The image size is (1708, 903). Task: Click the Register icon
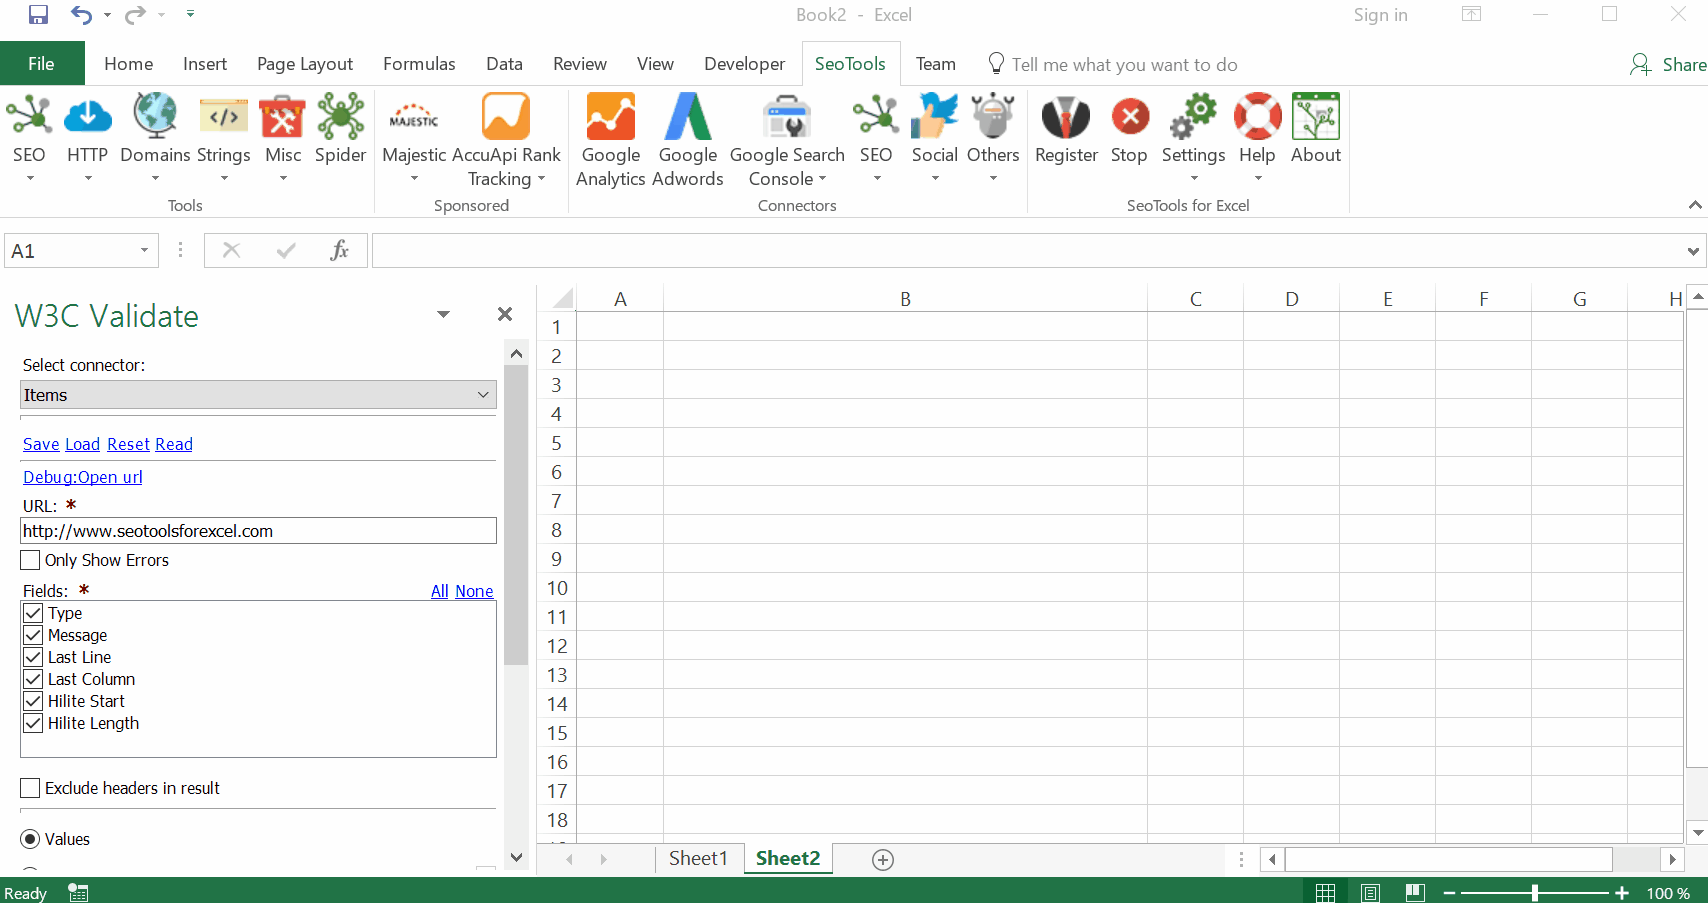[x=1066, y=117]
